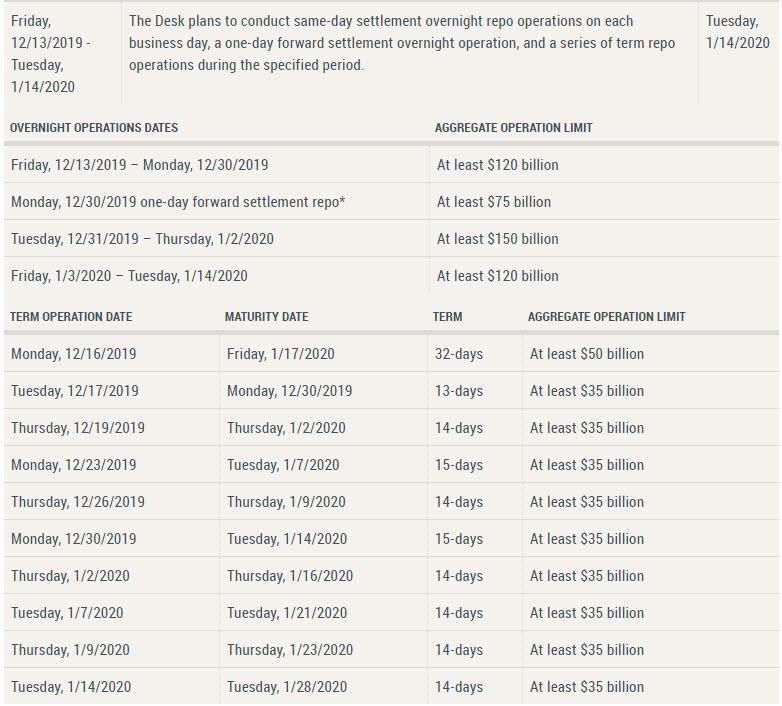This screenshot has width=782, height=706.
Task: Select term operation date 'Thursday, 12/26/2019'
Action: click(x=78, y=502)
